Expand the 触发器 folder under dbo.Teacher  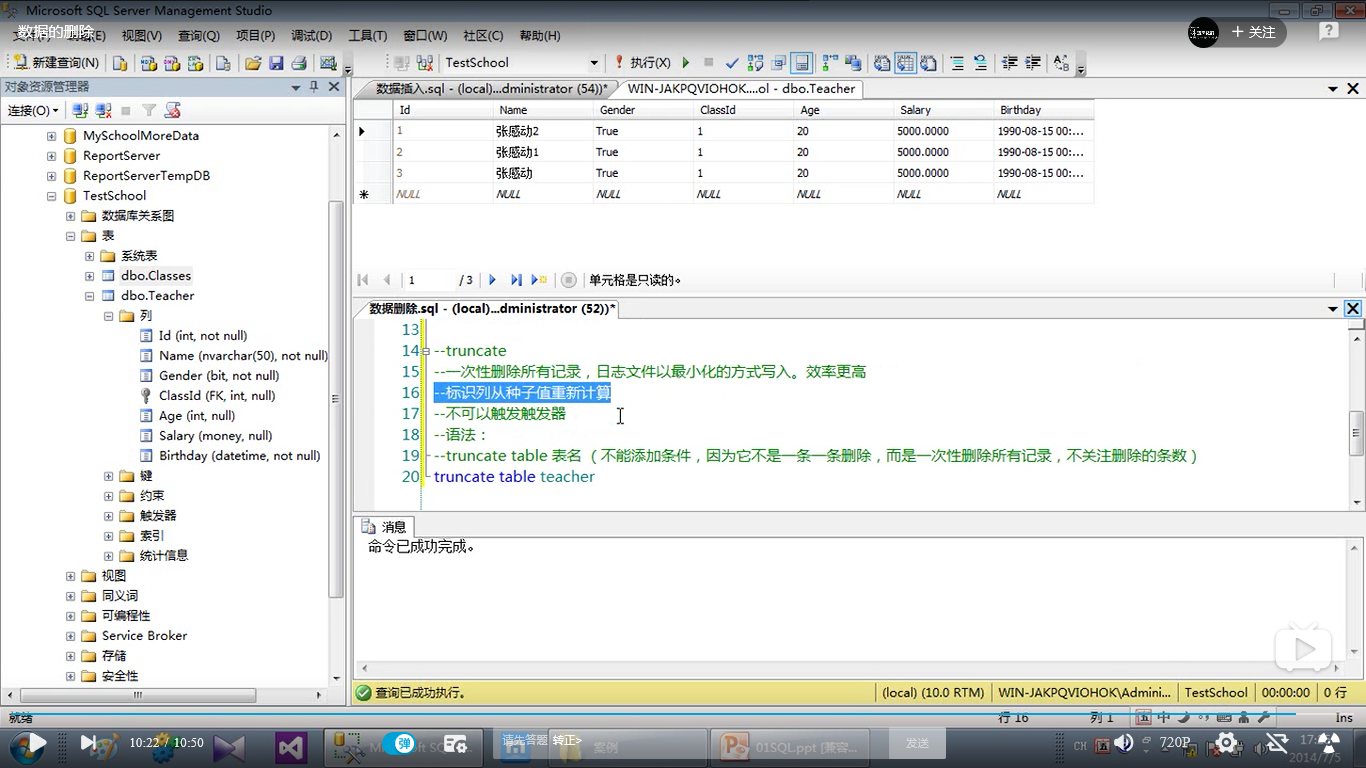[x=108, y=516]
